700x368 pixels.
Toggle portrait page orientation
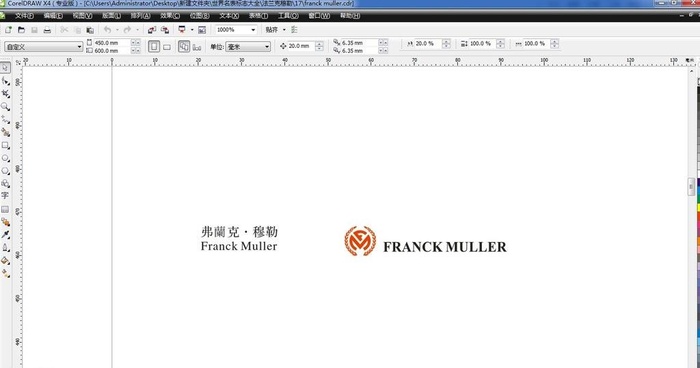click(154, 46)
